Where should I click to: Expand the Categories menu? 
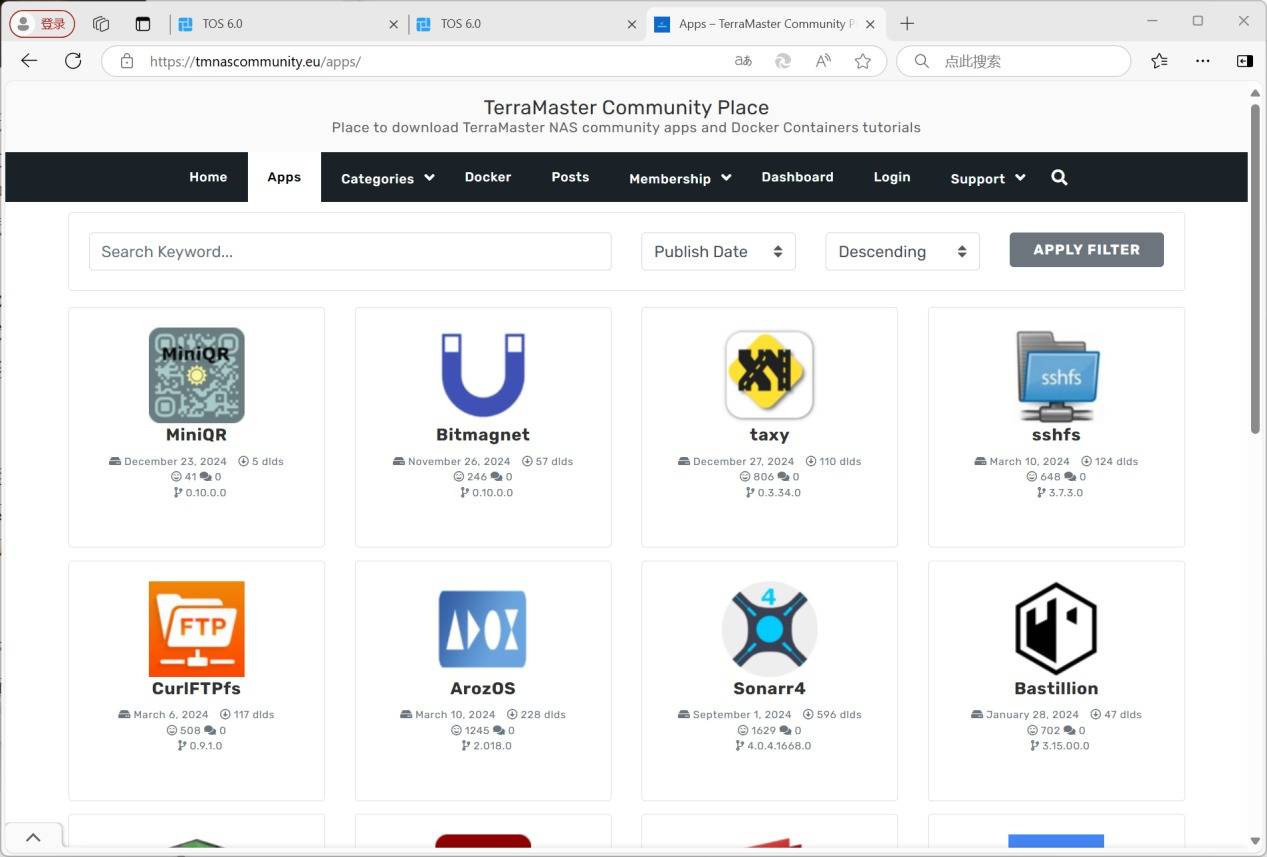click(387, 178)
